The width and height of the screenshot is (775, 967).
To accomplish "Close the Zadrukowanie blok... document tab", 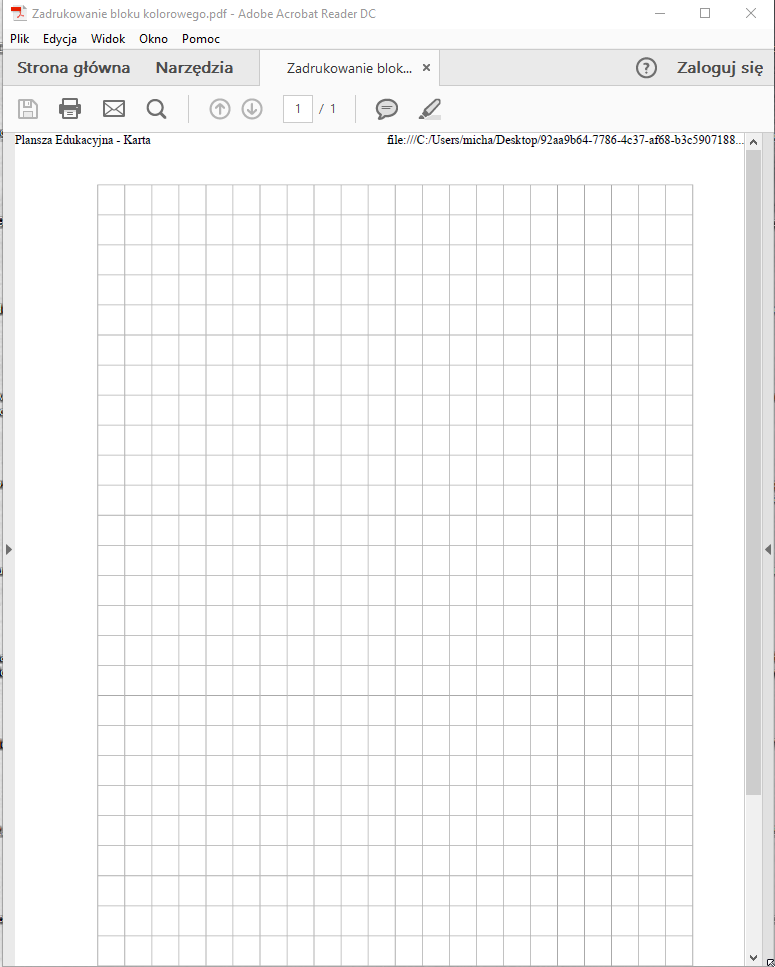I will 426,68.
